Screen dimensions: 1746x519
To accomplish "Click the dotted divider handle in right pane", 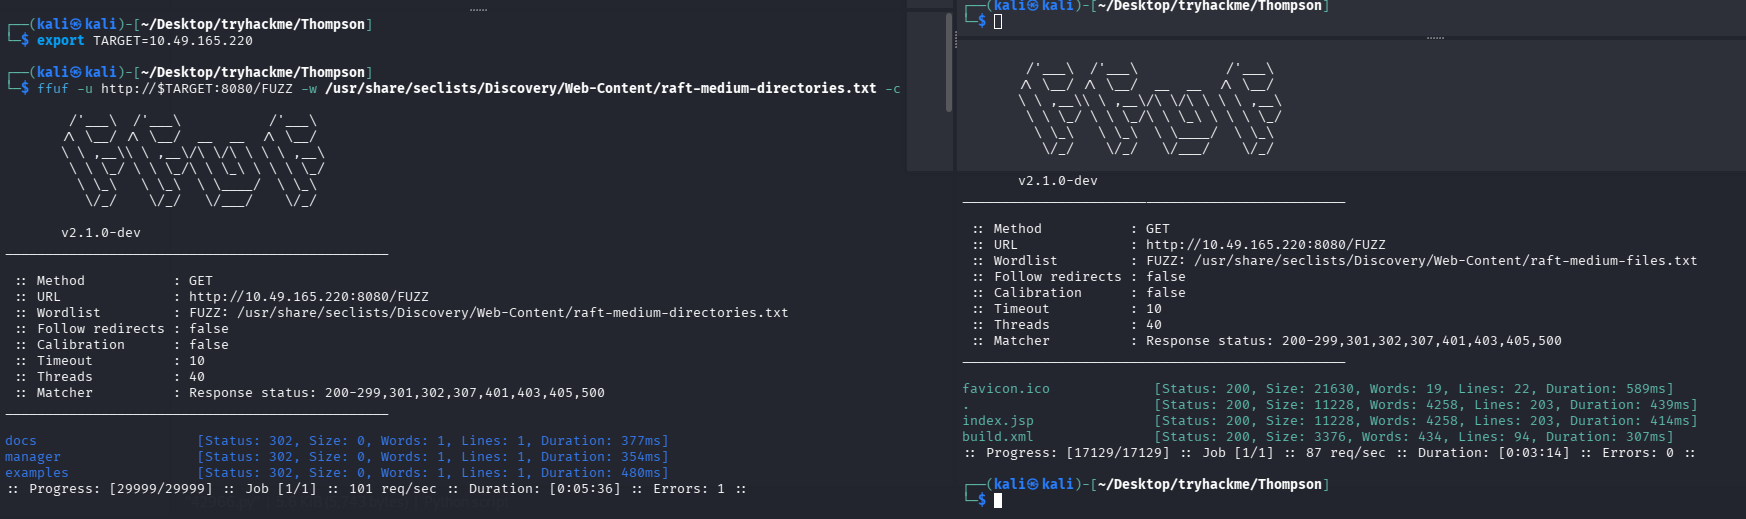I will 1435,38.
